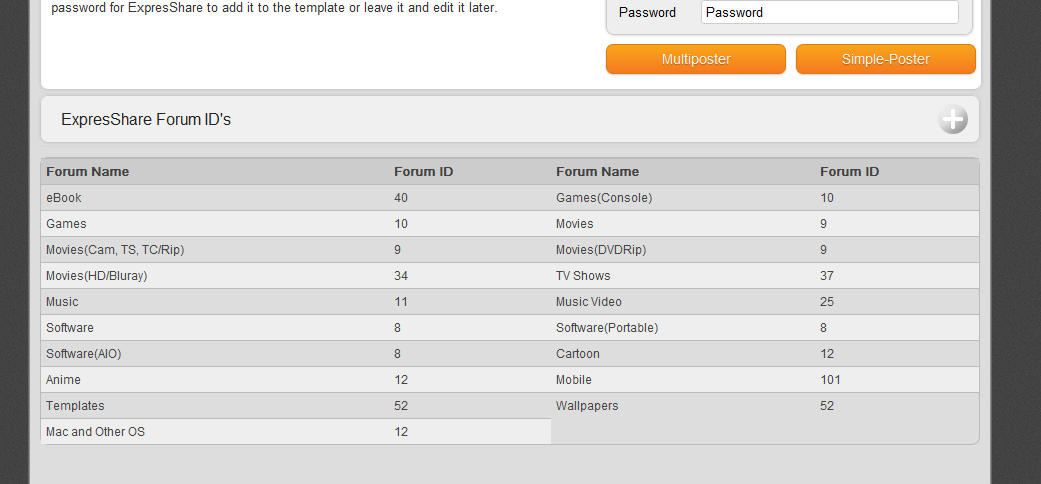Viewport: 1041px width, 484px height.
Task: Click the Music forum row
Action: coord(62,302)
